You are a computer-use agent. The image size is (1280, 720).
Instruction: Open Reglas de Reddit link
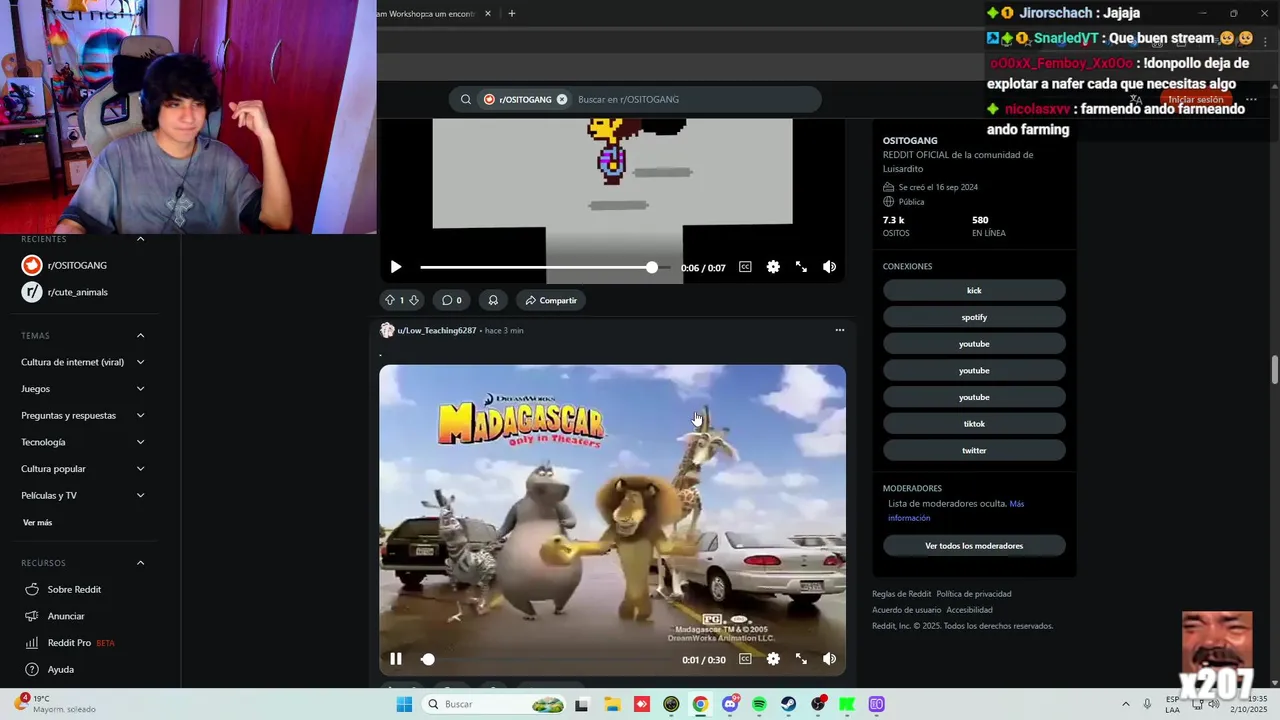tap(901, 594)
